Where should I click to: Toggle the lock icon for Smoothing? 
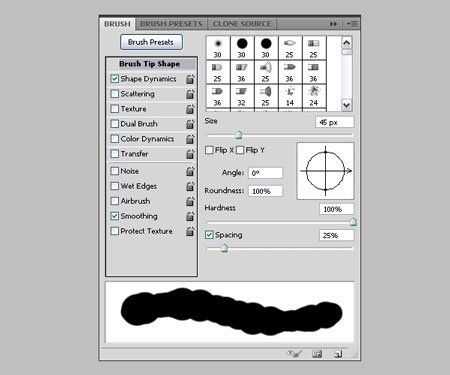coord(190,216)
